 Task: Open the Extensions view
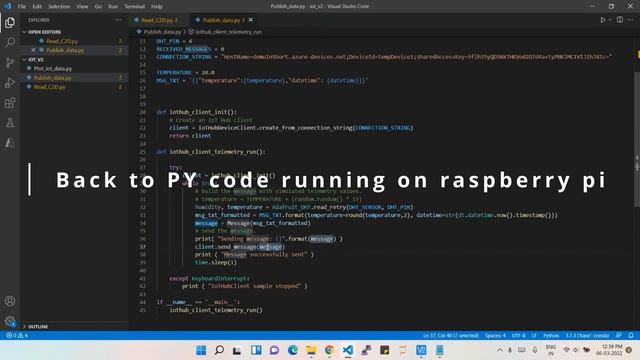click(10, 102)
